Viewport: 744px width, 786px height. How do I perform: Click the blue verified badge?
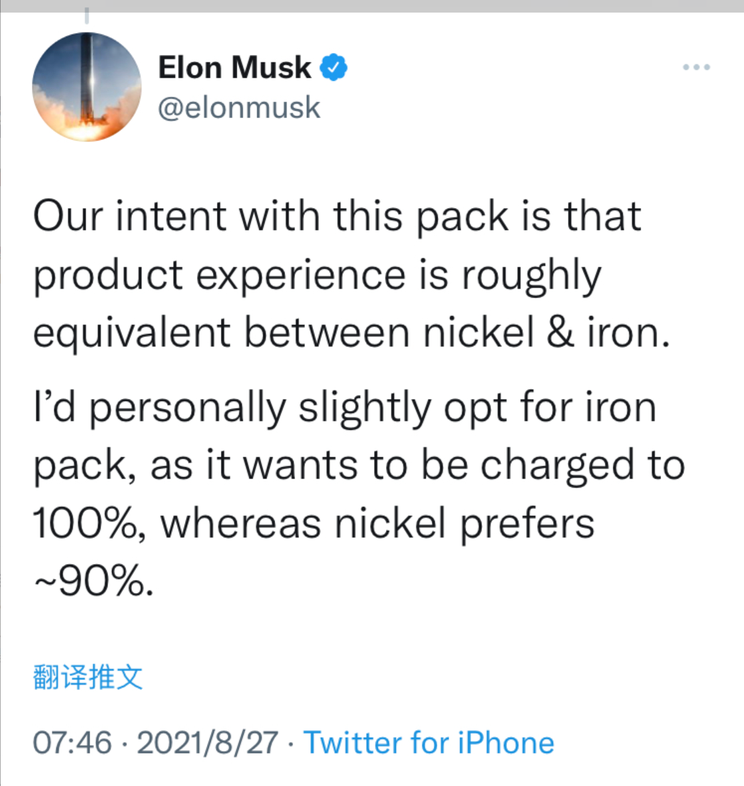click(x=333, y=69)
